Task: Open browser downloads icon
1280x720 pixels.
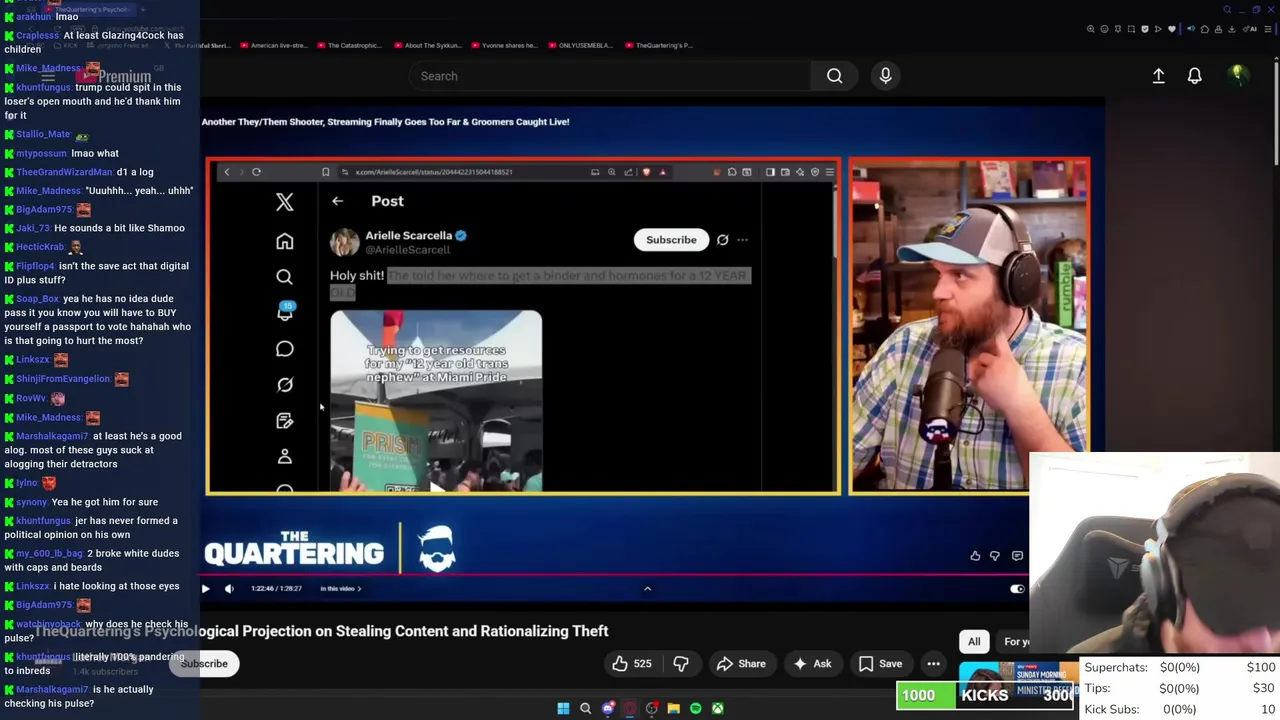Action: (1232, 29)
